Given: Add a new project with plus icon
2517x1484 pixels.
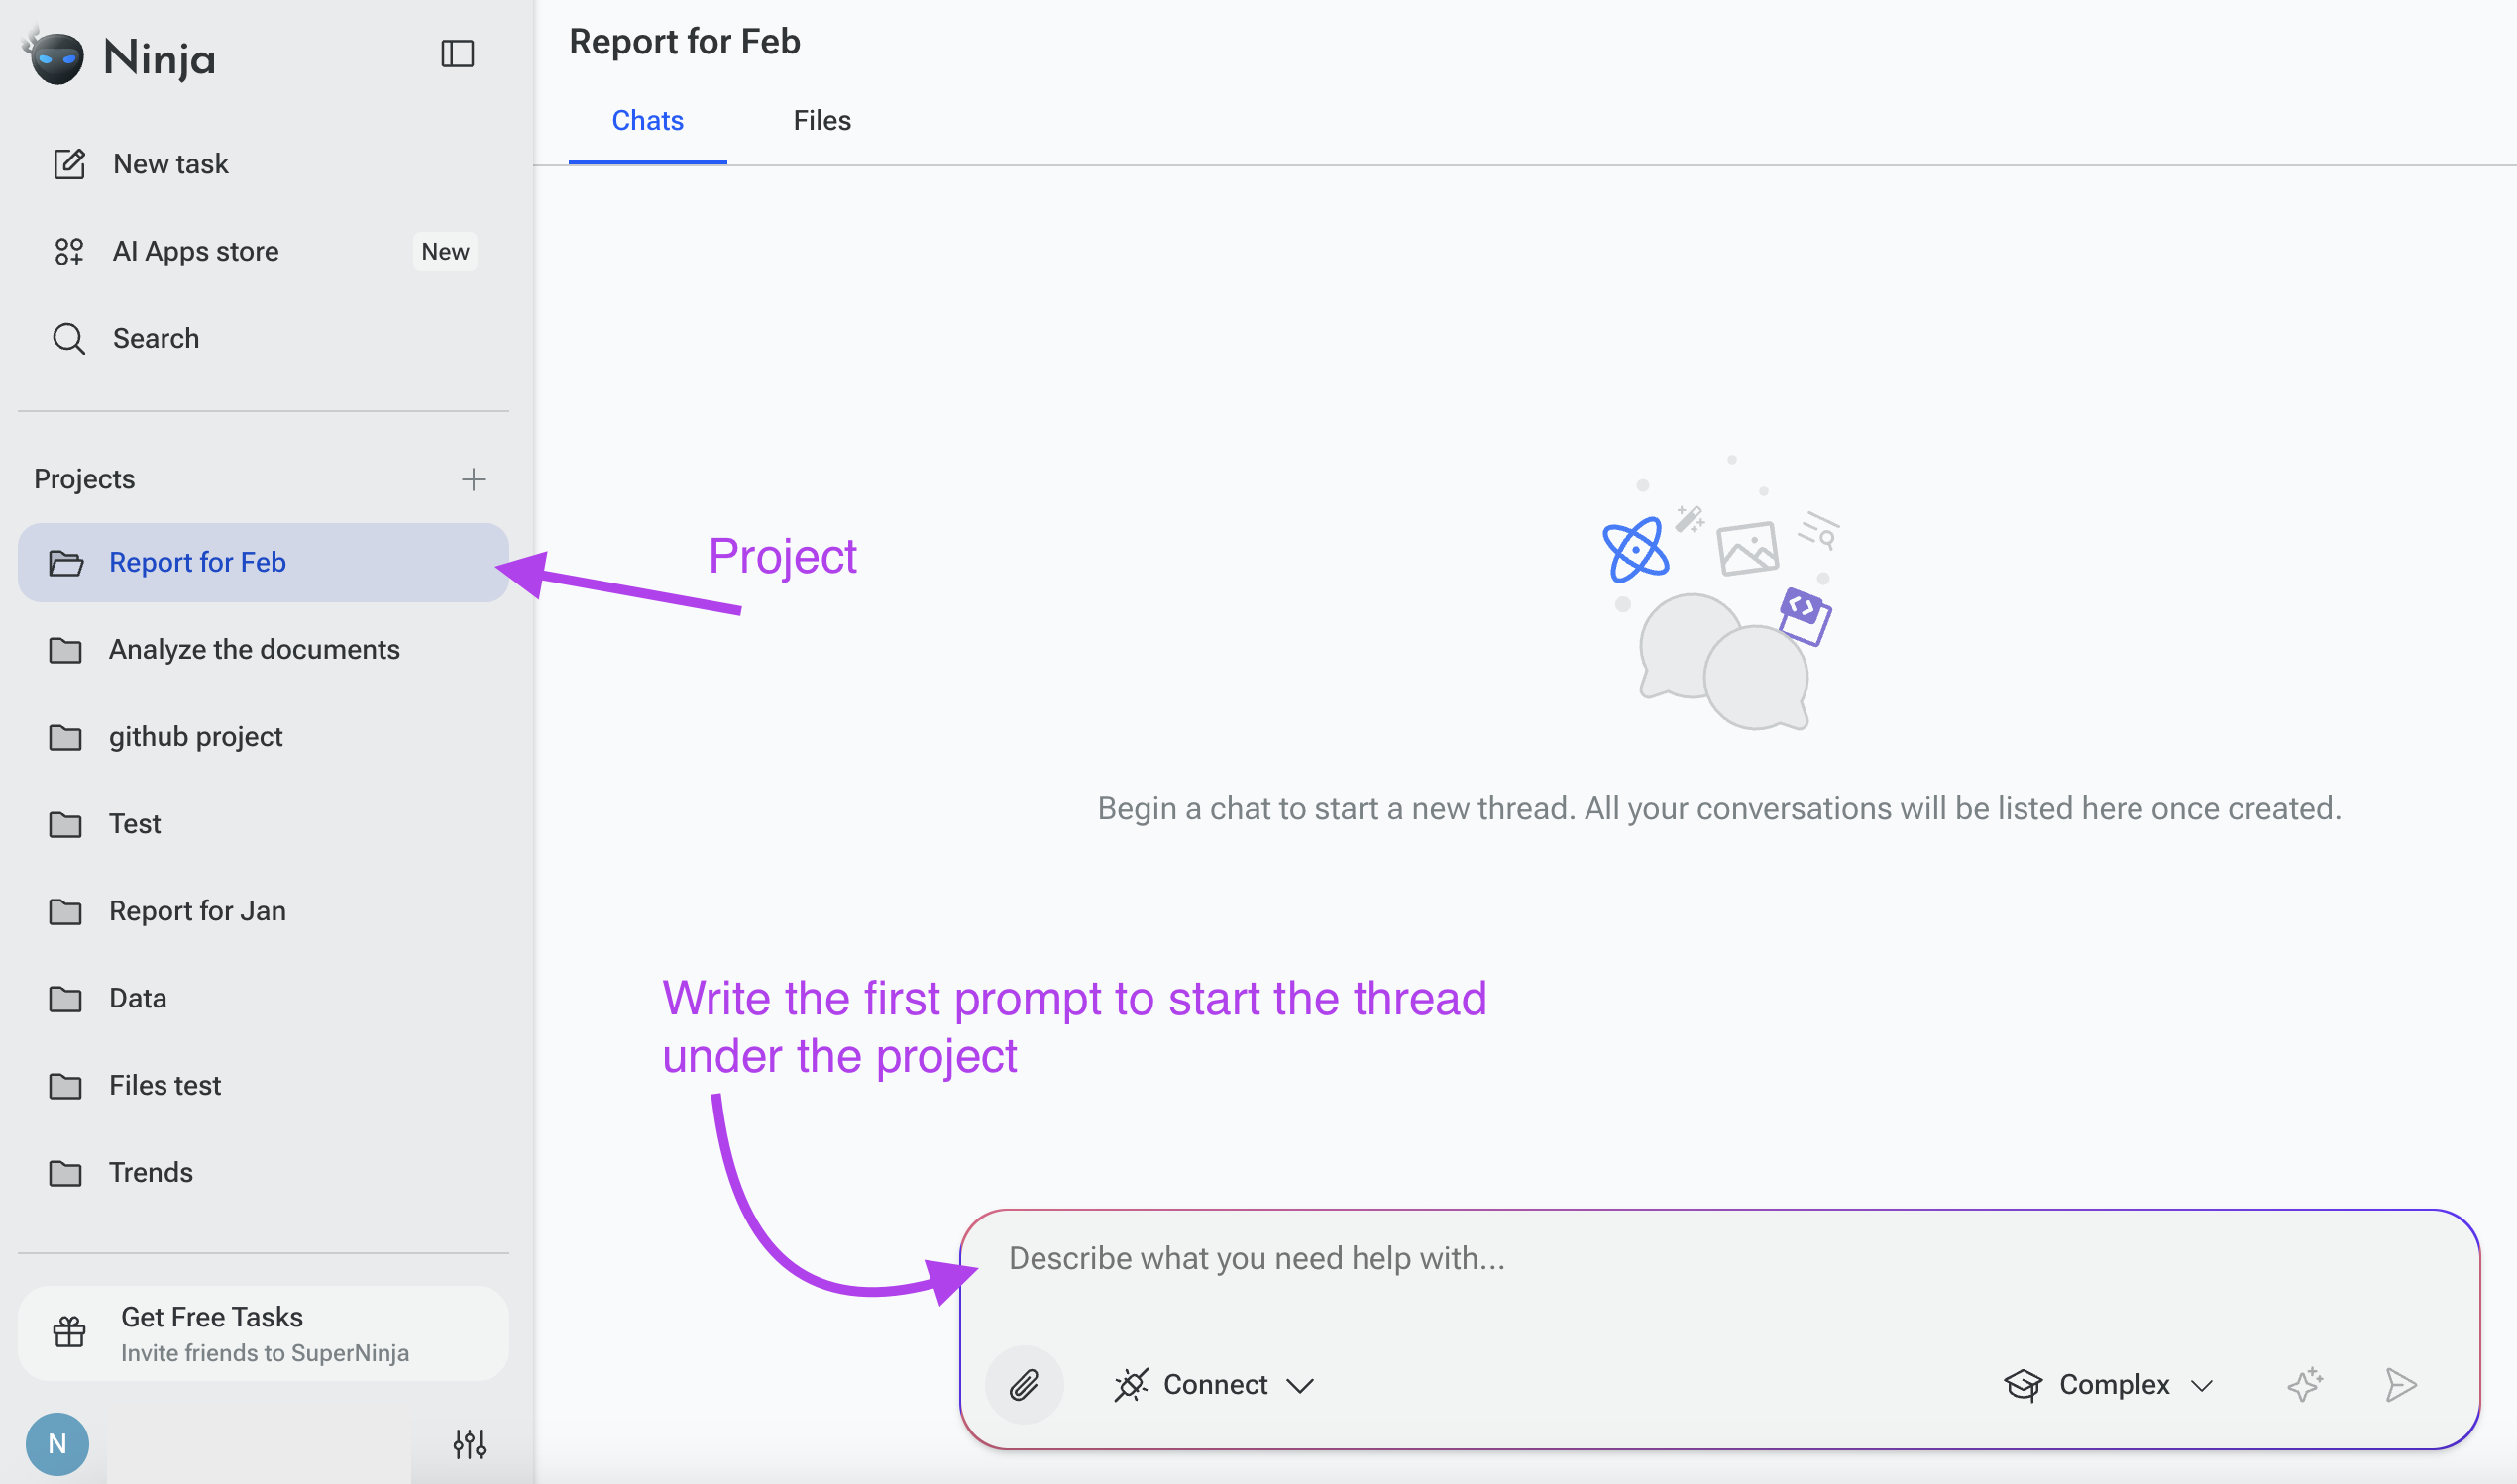Looking at the screenshot, I should tap(473, 479).
